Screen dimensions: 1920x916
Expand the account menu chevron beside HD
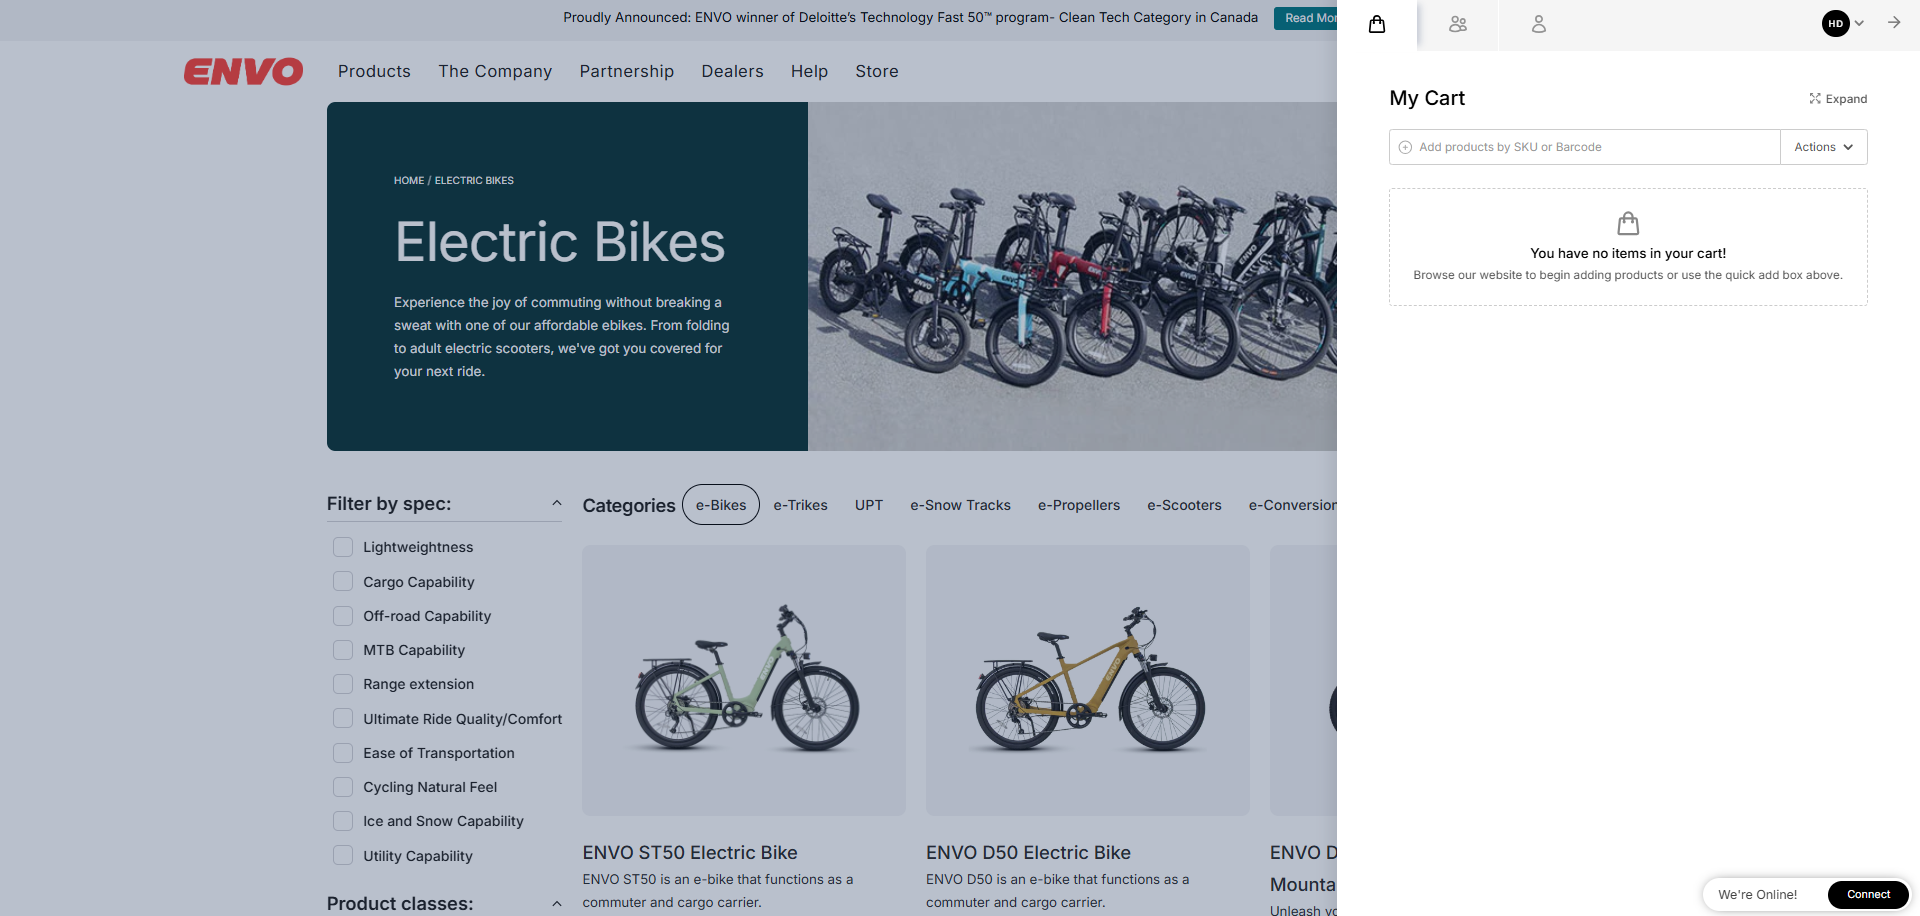tap(1859, 23)
